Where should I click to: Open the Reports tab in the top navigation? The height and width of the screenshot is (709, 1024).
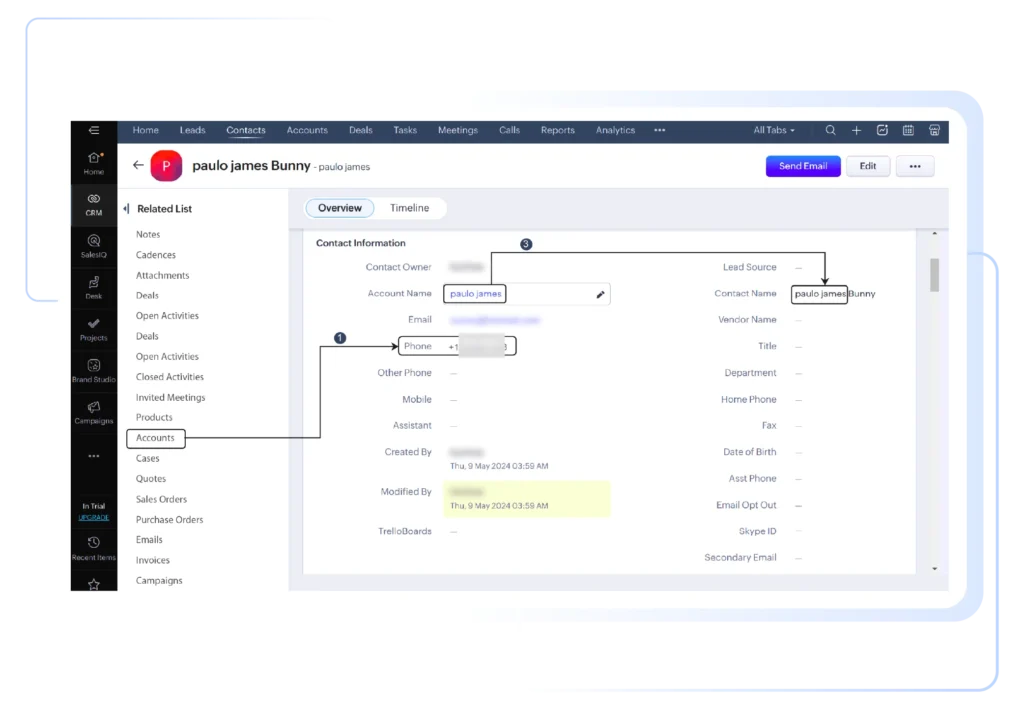click(557, 130)
